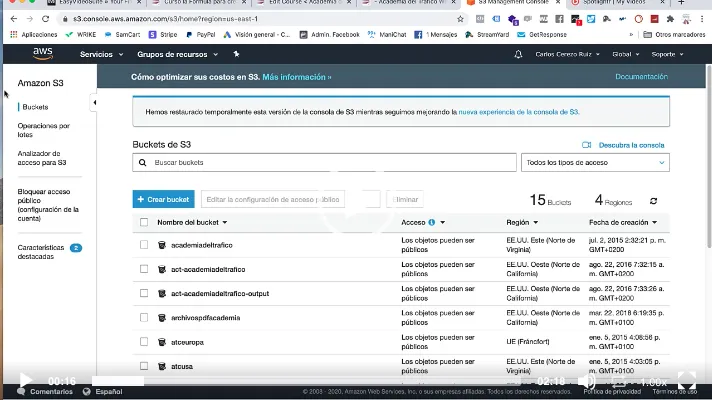Open the PayPal bookmark

200,35
